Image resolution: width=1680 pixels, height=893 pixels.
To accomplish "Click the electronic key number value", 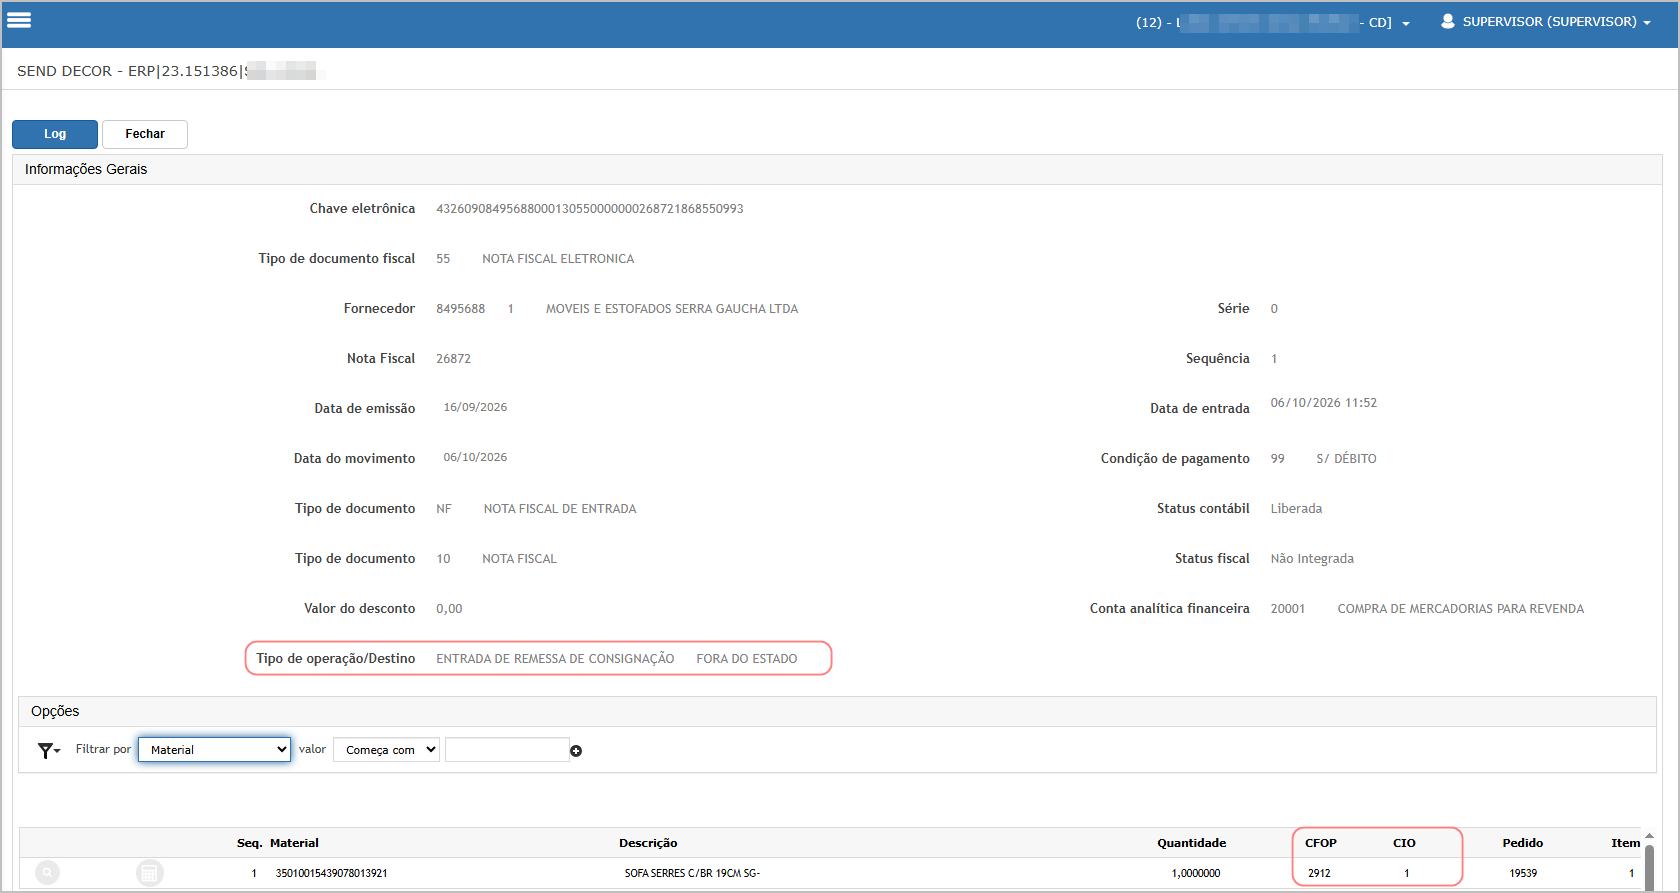I will (x=590, y=209).
